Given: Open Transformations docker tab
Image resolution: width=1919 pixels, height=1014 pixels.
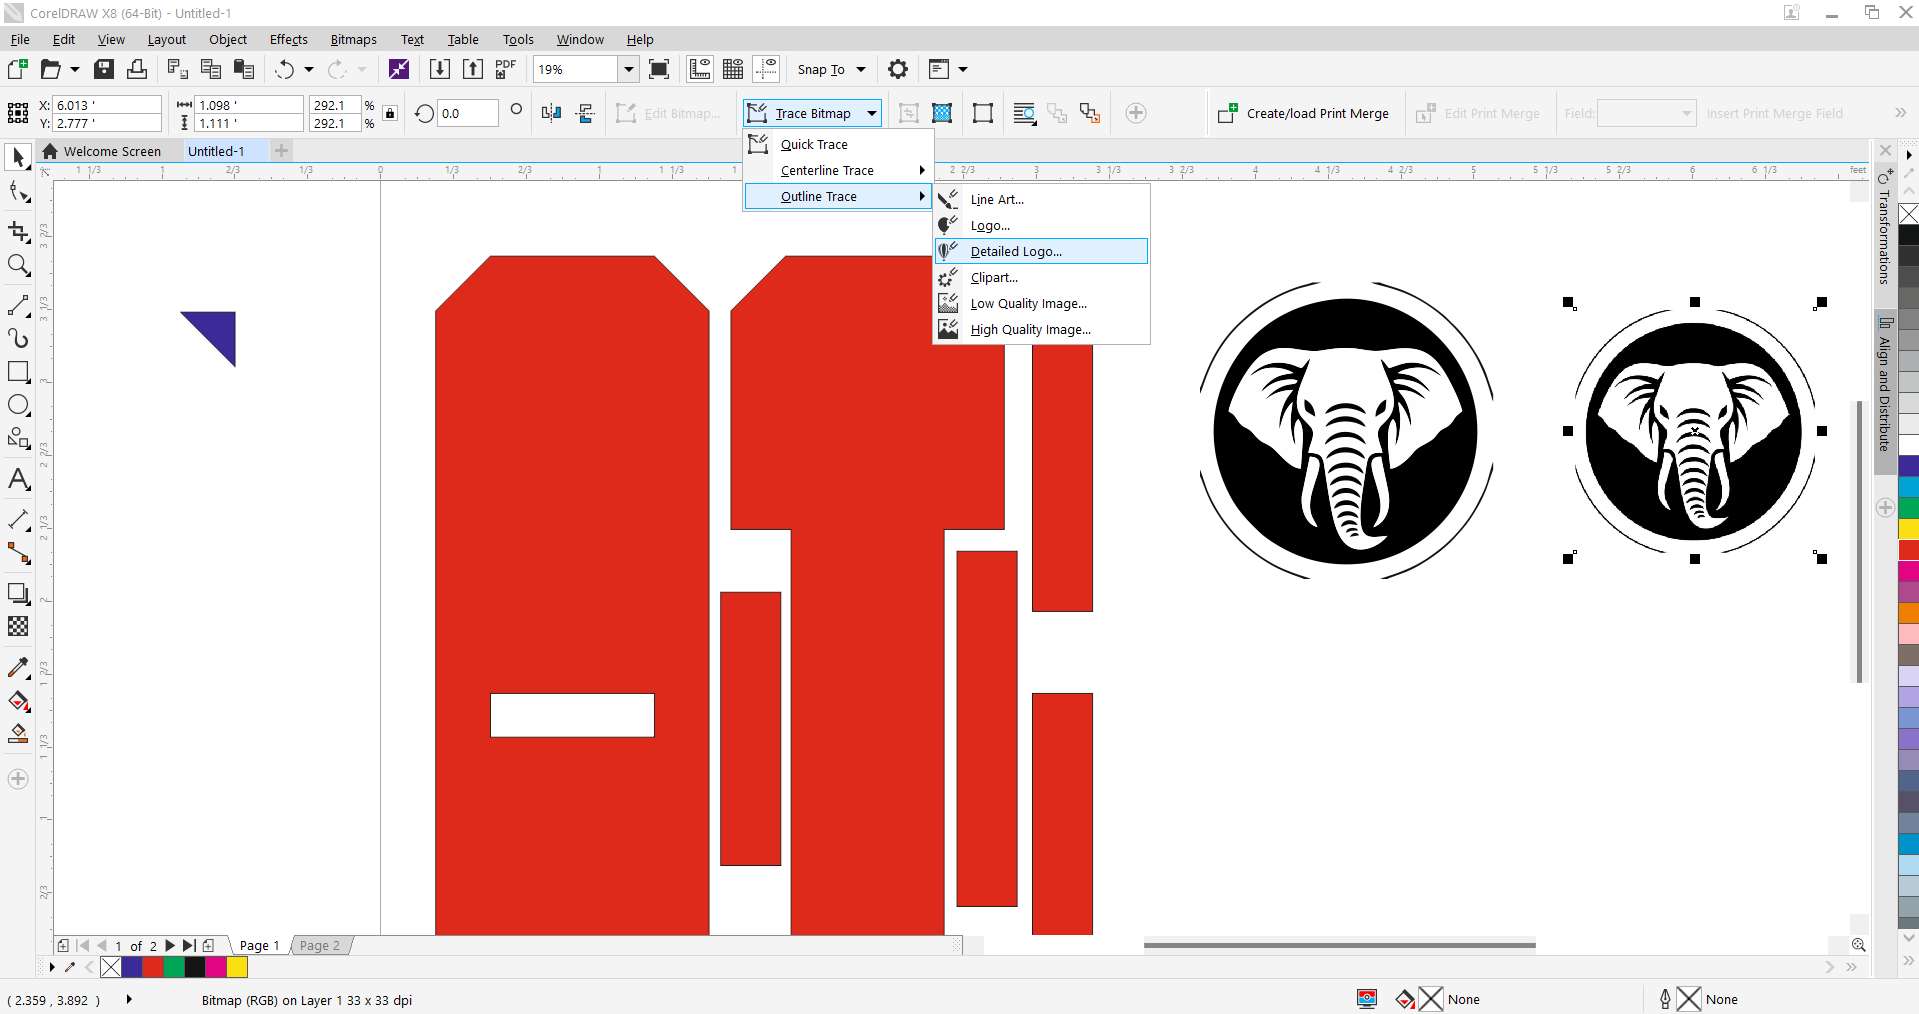Looking at the screenshot, I should coord(1884,225).
